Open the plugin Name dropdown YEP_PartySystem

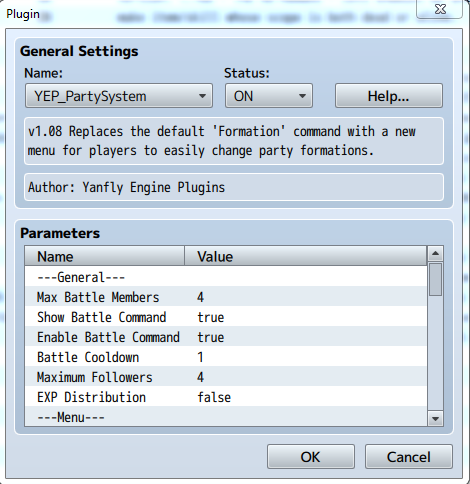(x=119, y=96)
